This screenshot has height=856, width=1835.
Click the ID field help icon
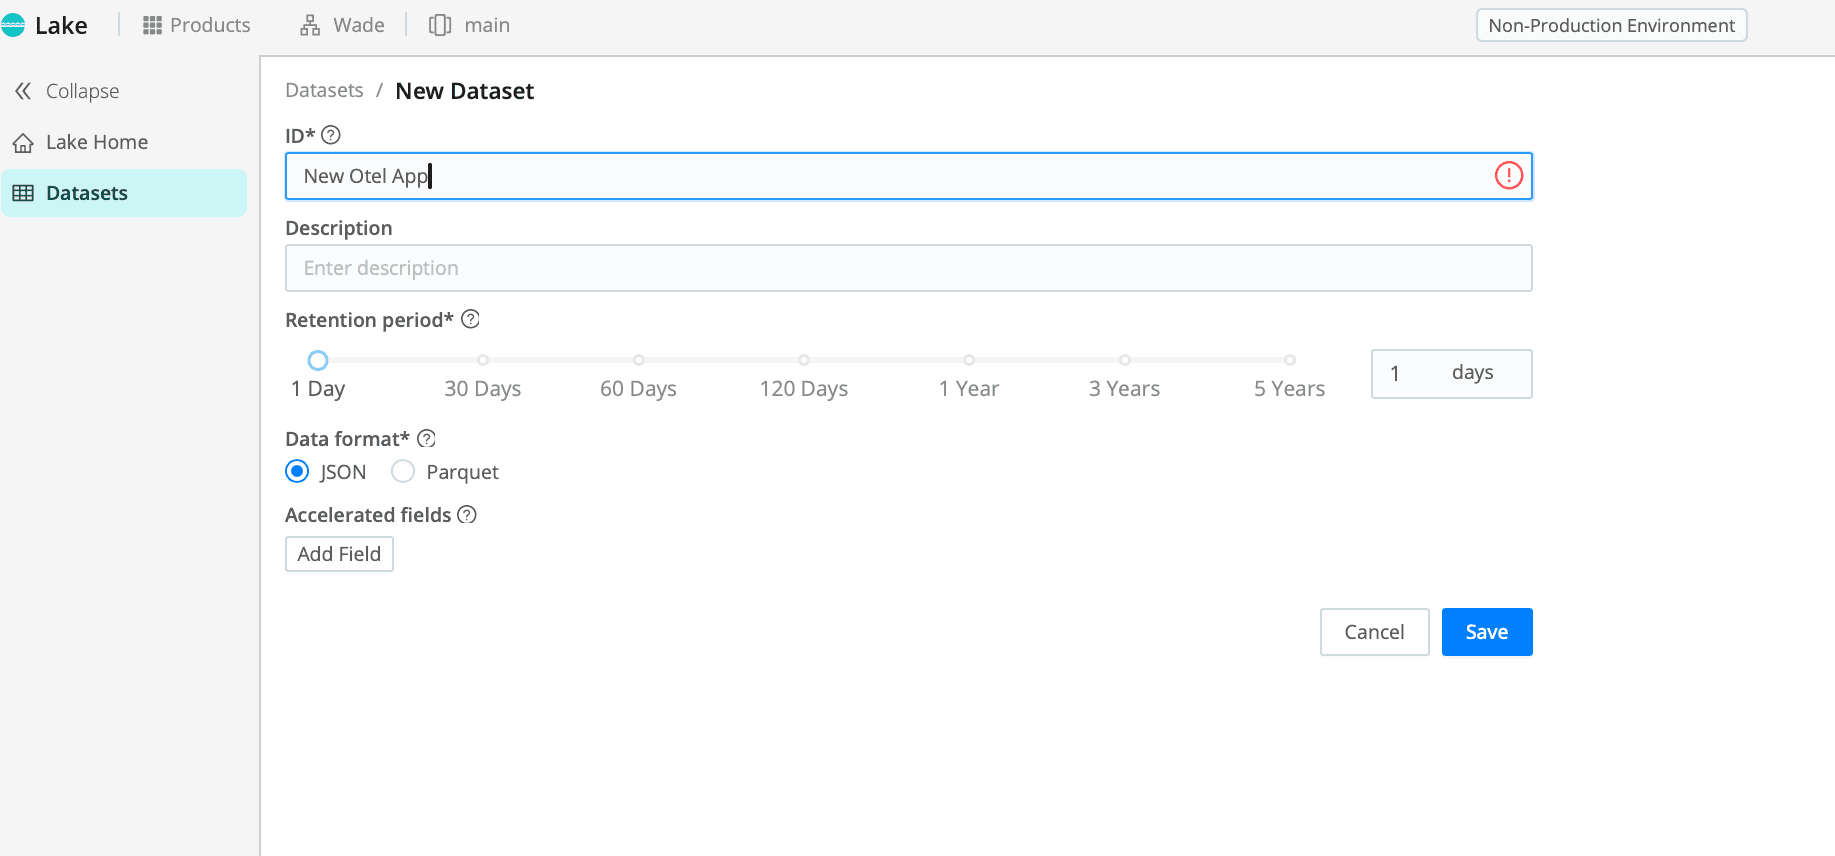pos(331,135)
